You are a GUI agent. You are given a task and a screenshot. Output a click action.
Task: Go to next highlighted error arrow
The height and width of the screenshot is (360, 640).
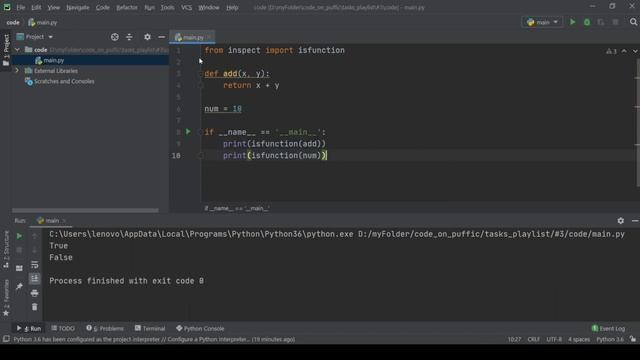pyautogui.click(x=635, y=51)
